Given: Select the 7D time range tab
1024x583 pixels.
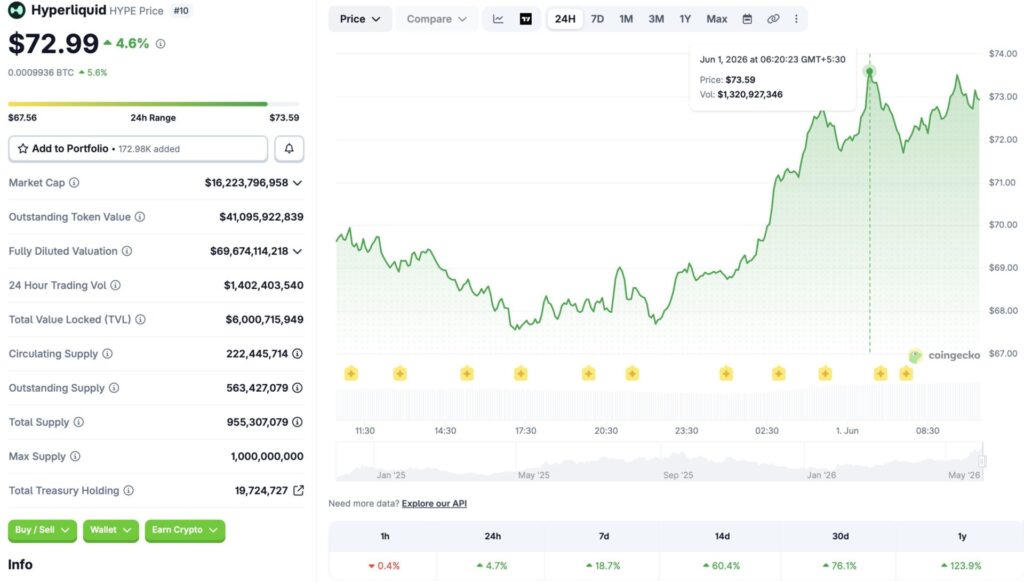Looking at the screenshot, I should click(598, 19).
